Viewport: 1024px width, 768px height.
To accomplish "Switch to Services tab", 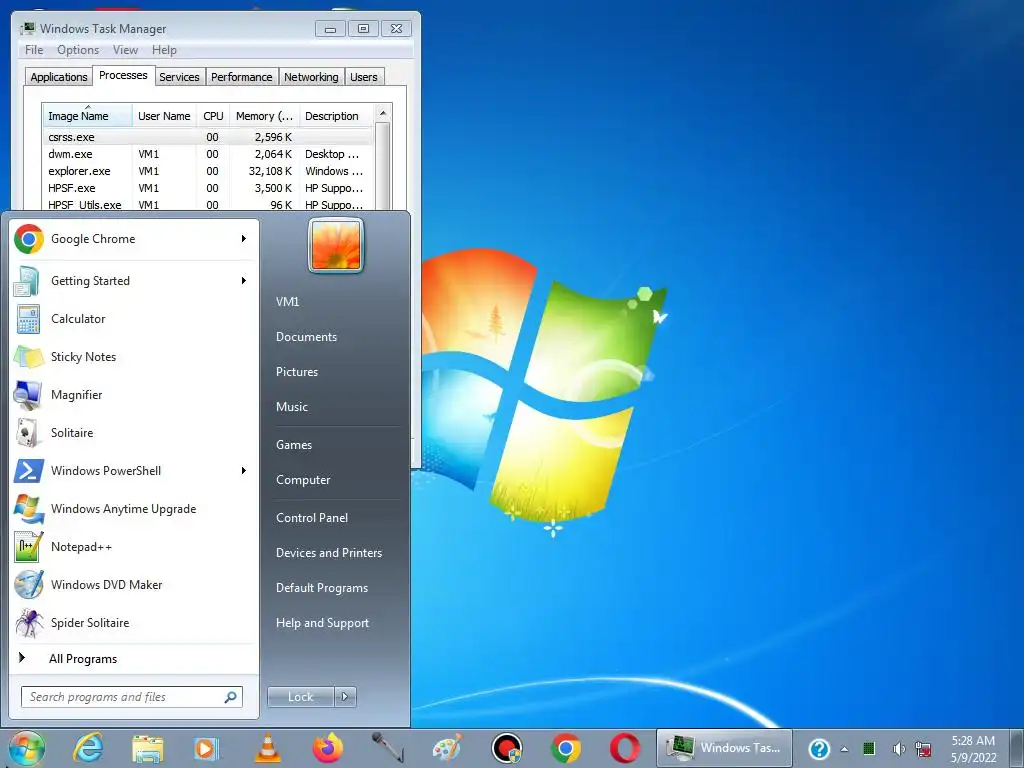I will point(179,77).
